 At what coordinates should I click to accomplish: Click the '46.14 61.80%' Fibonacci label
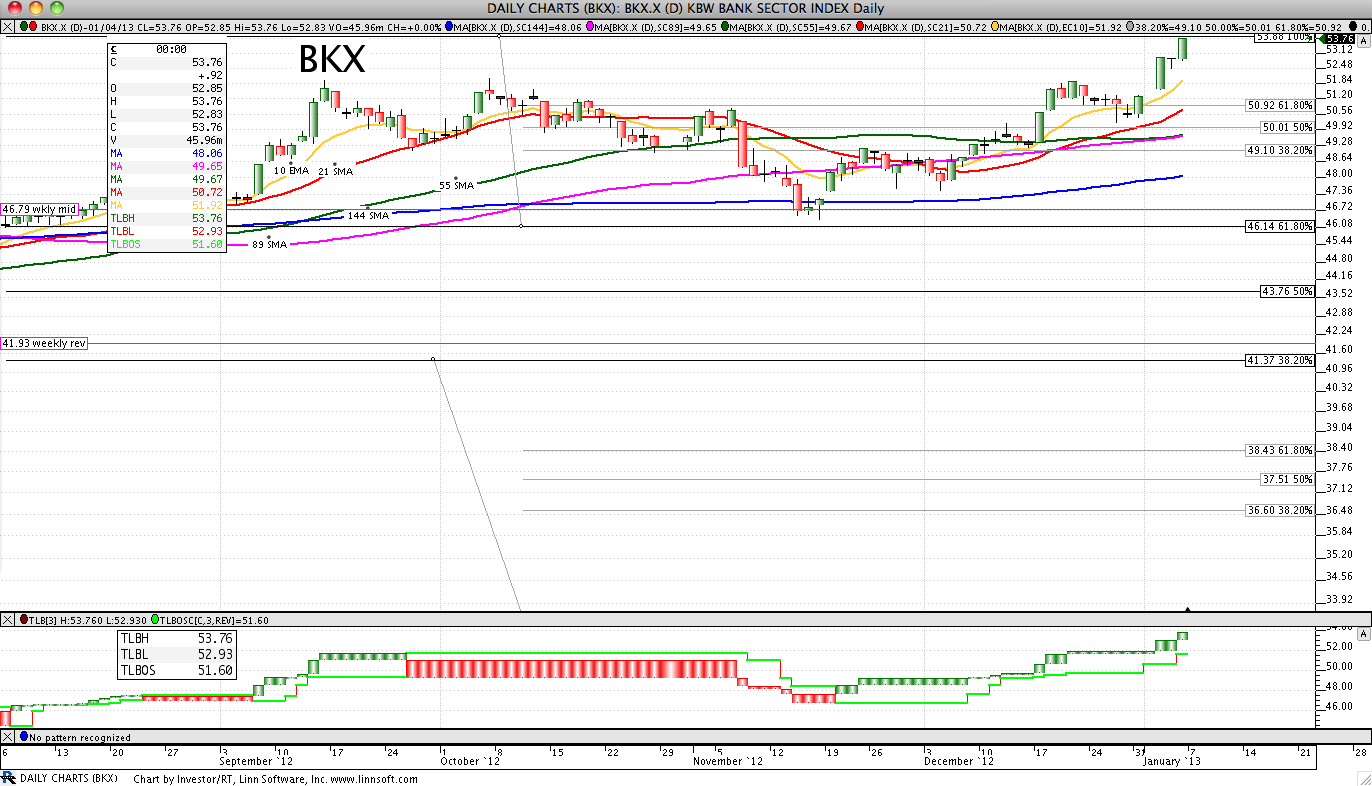tap(1280, 227)
